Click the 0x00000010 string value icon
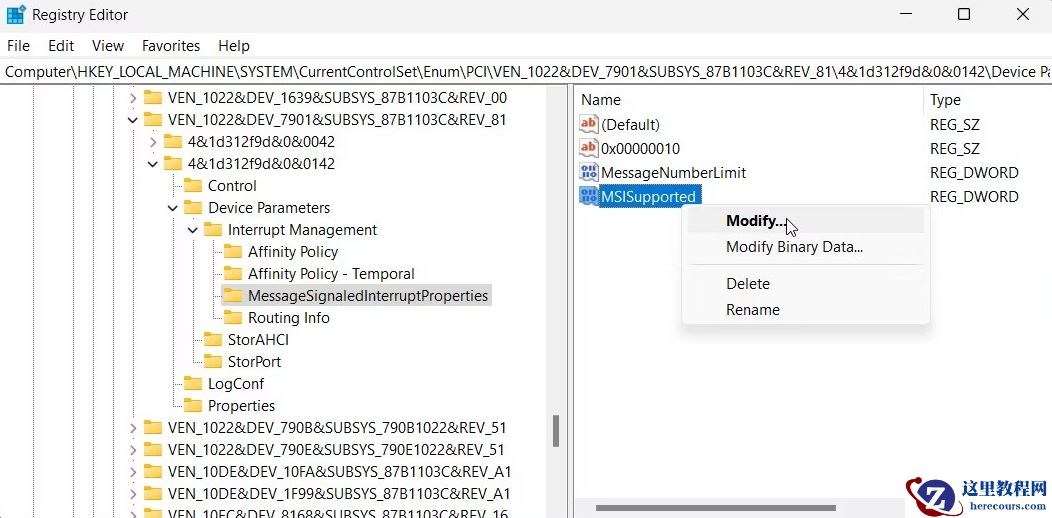 (588, 148)
